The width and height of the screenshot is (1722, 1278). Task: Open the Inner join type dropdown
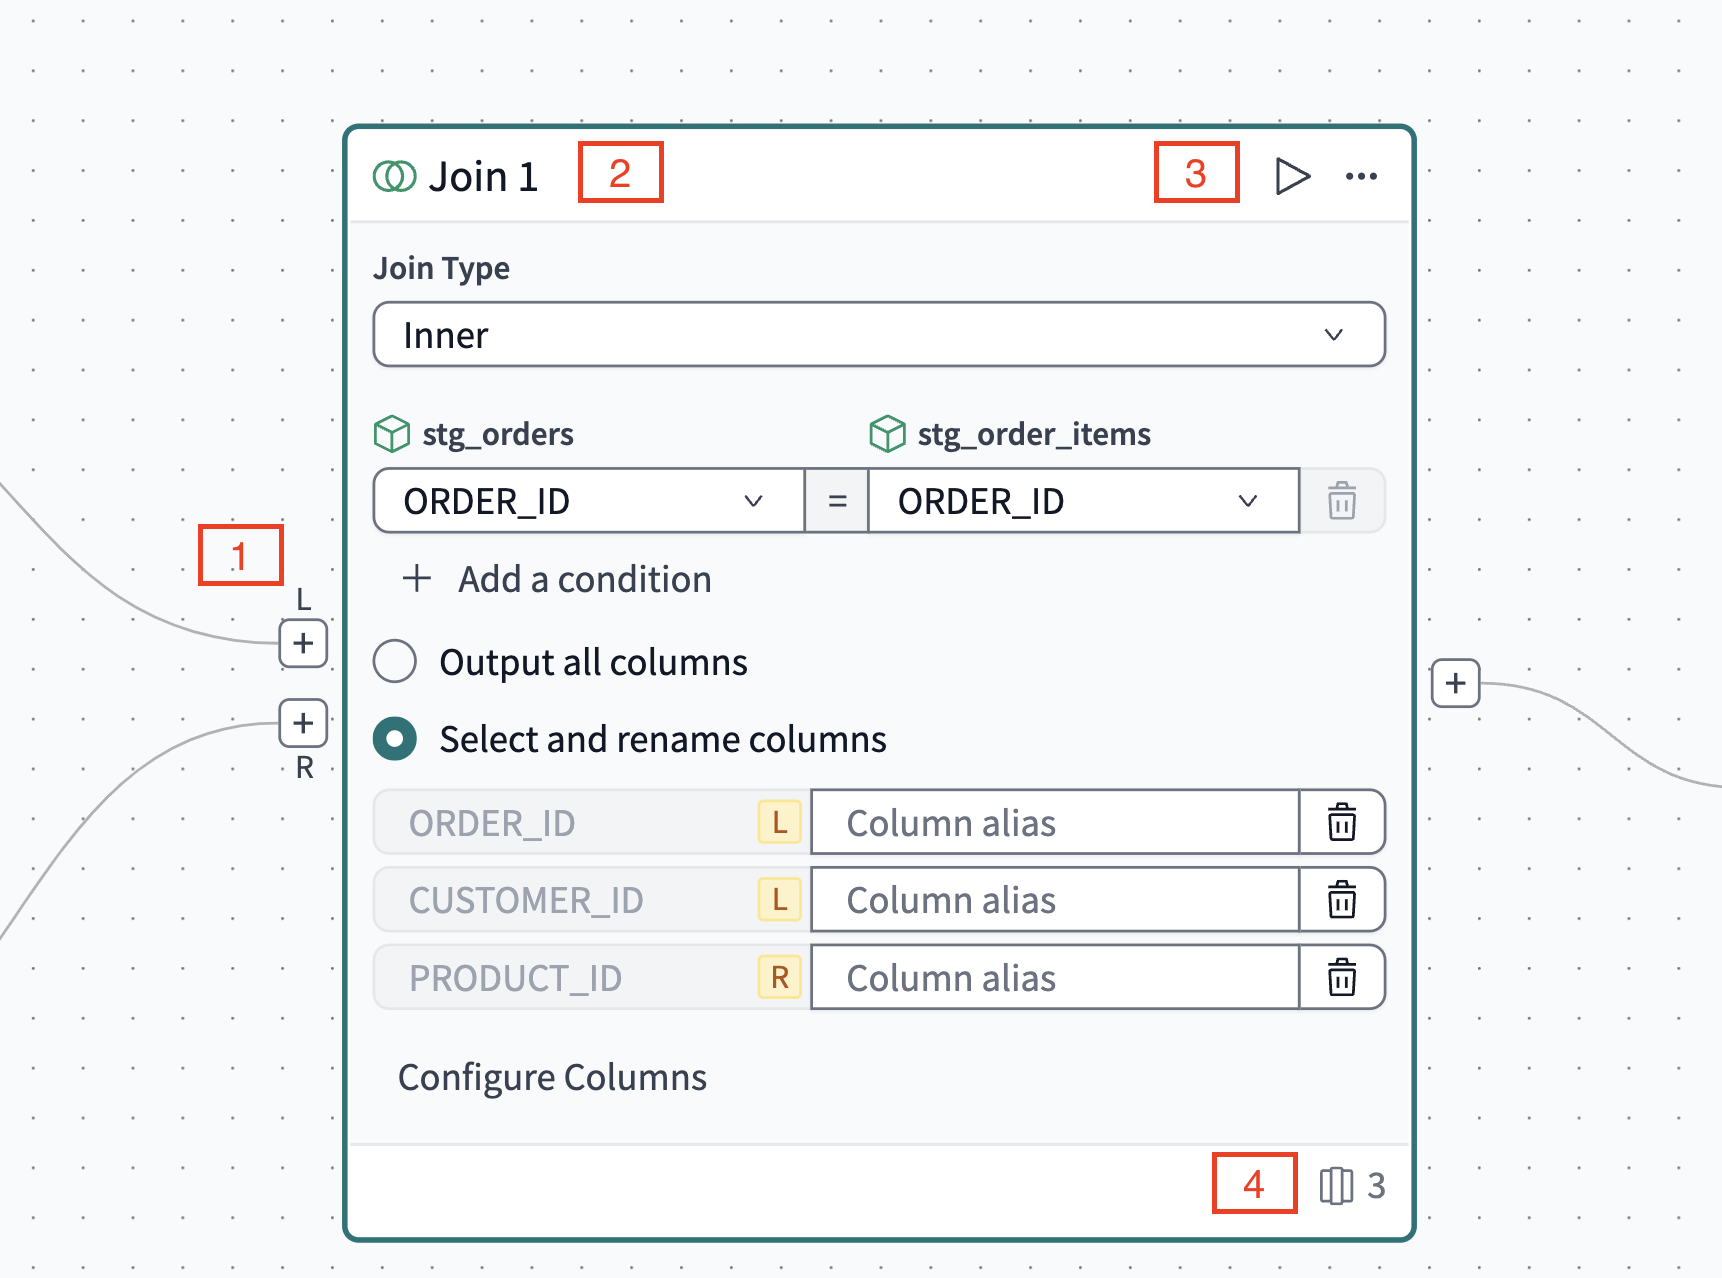[x=878, y=335]
